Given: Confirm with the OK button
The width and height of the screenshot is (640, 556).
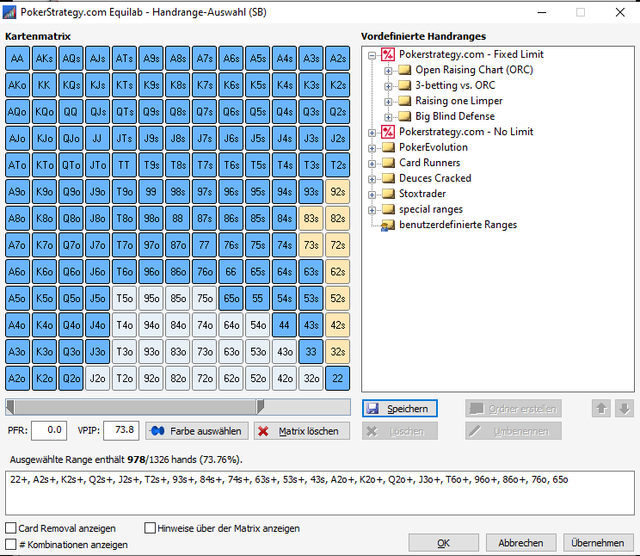Looking at the screenshot, I should pyautogui.click(x=444, y=543).
